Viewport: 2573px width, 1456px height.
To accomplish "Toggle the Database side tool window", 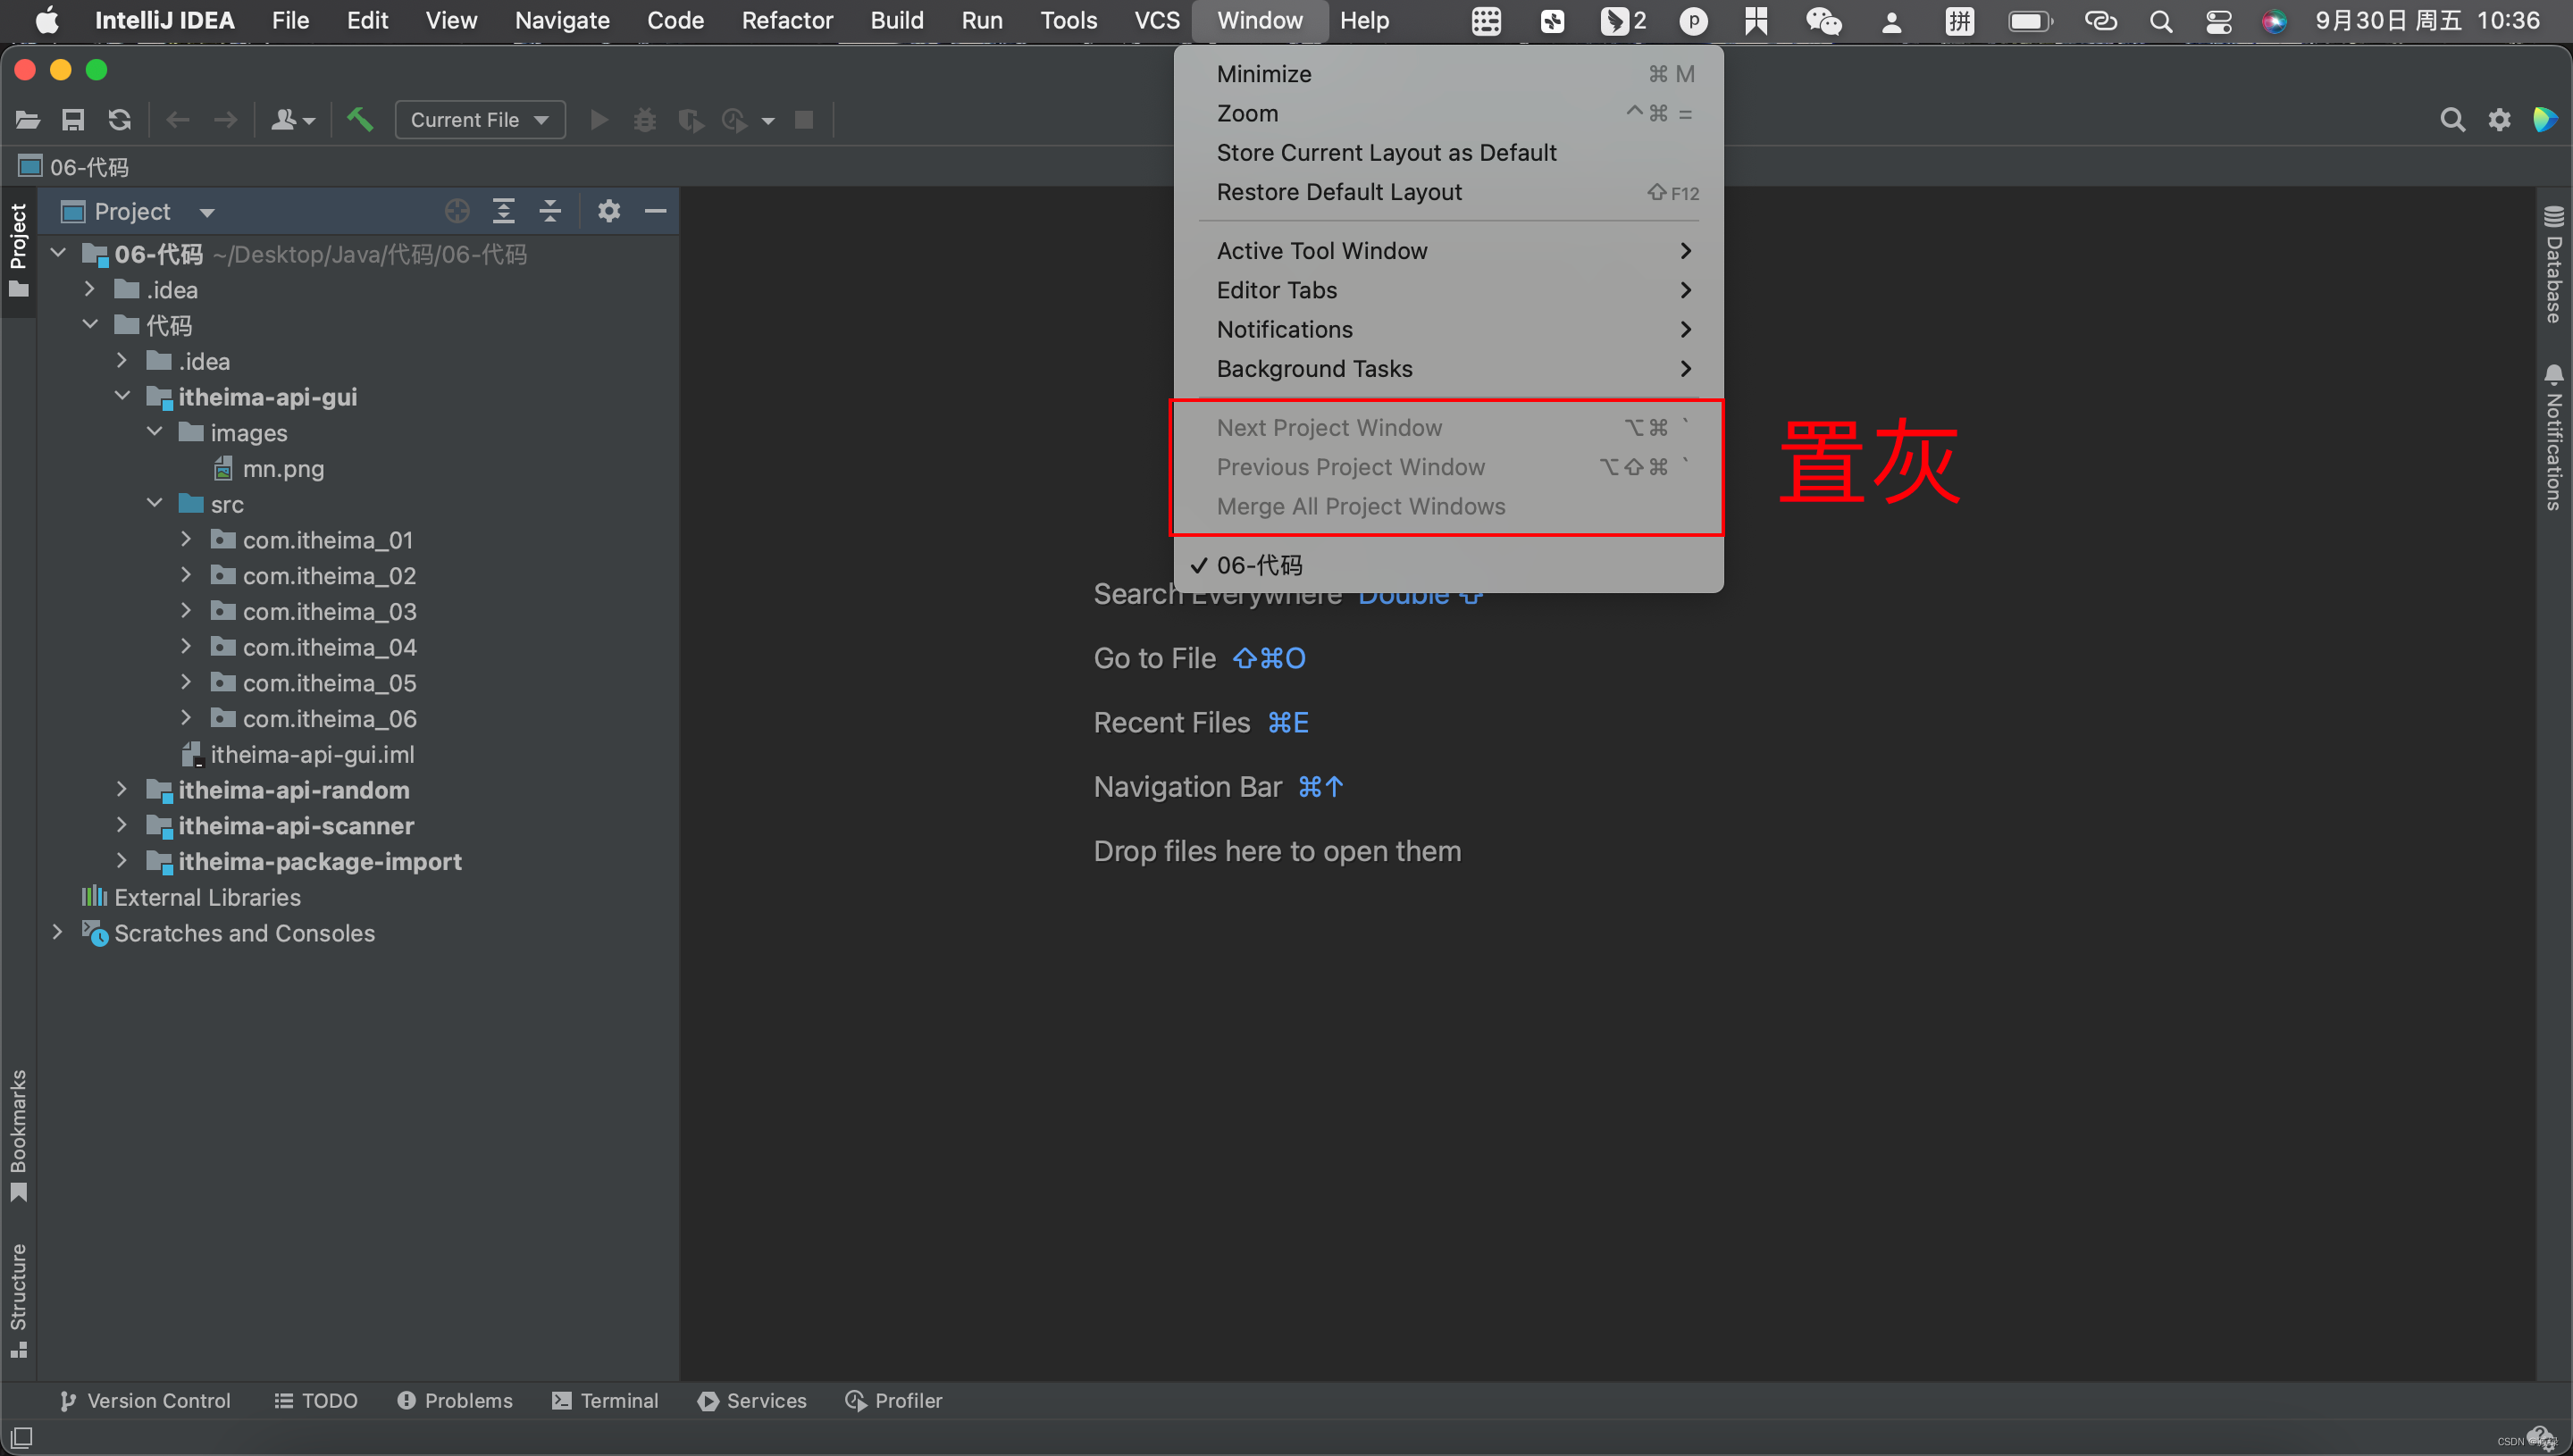I will pos(2553,264).
